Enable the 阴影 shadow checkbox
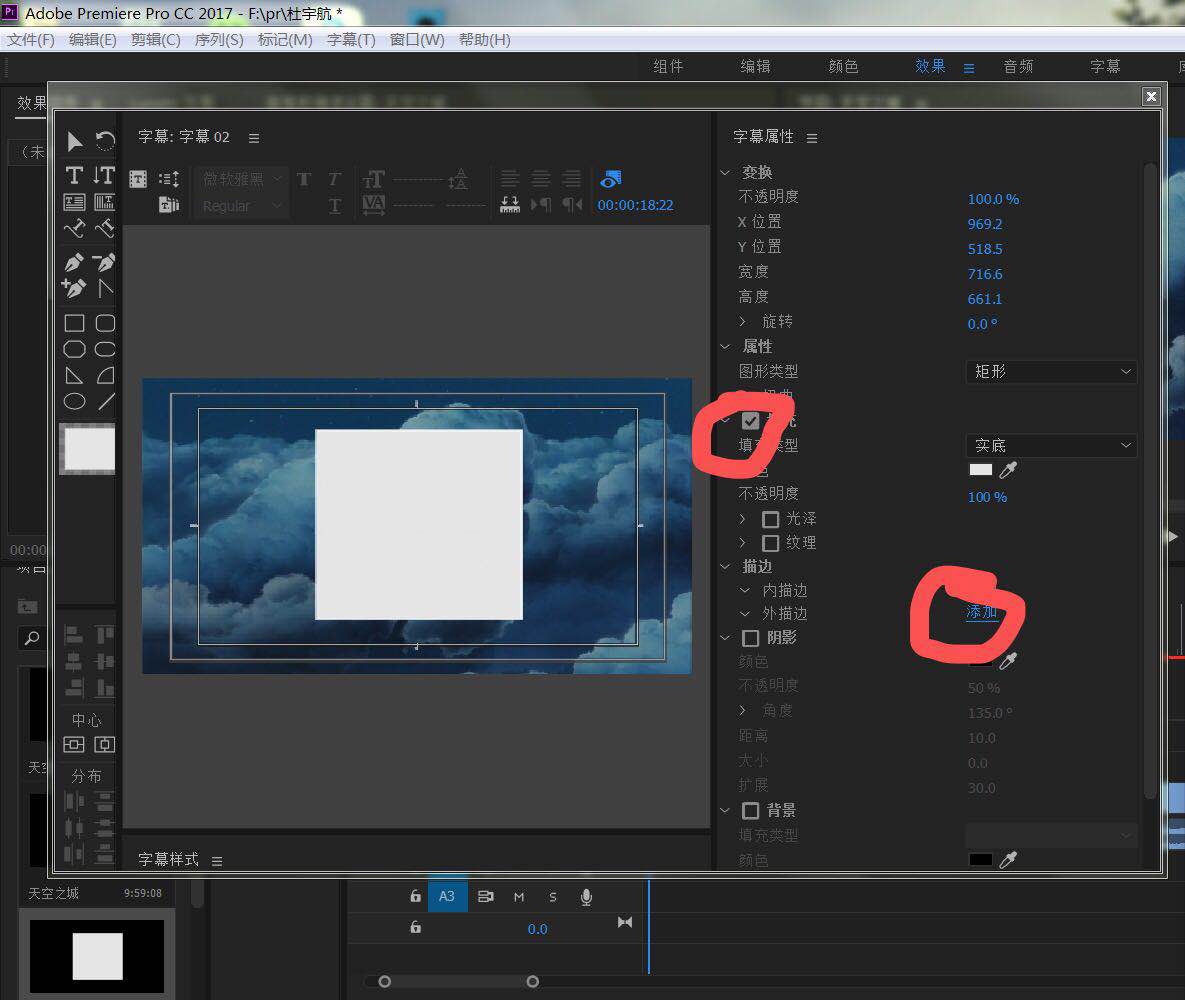1185x1000 pixels. click(x=751, y=638)
